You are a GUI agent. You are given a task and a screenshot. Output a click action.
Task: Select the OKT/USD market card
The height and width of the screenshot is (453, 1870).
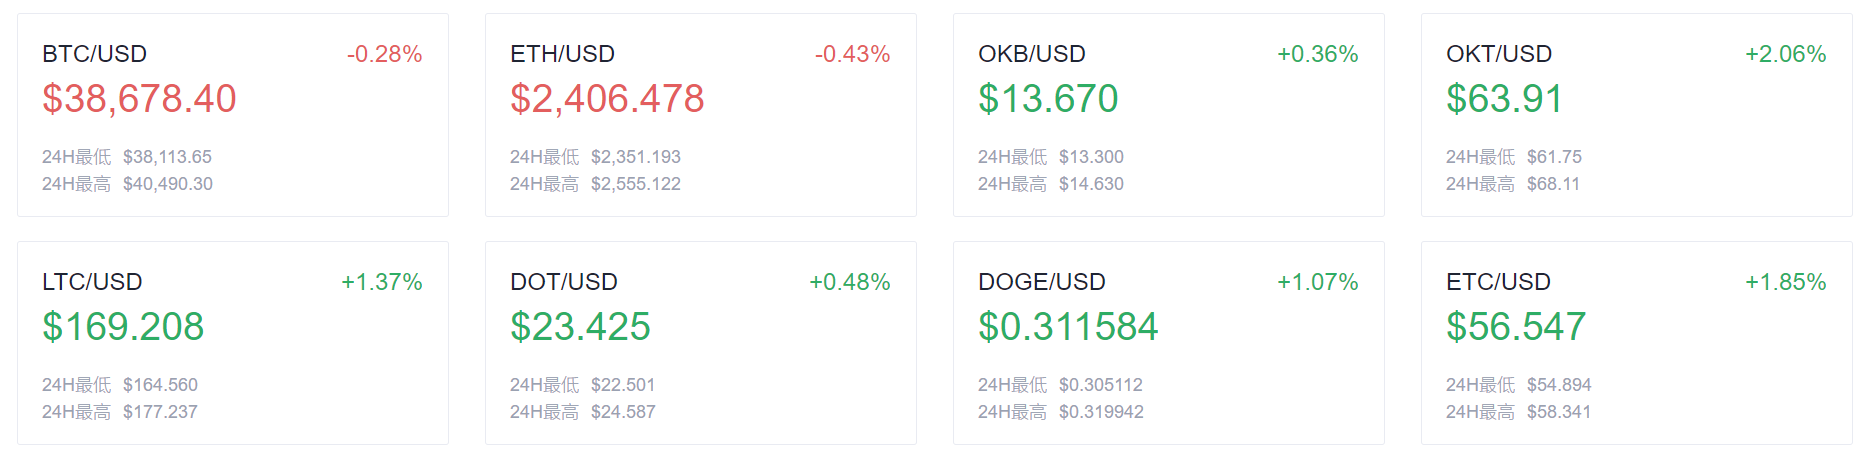1637,115
